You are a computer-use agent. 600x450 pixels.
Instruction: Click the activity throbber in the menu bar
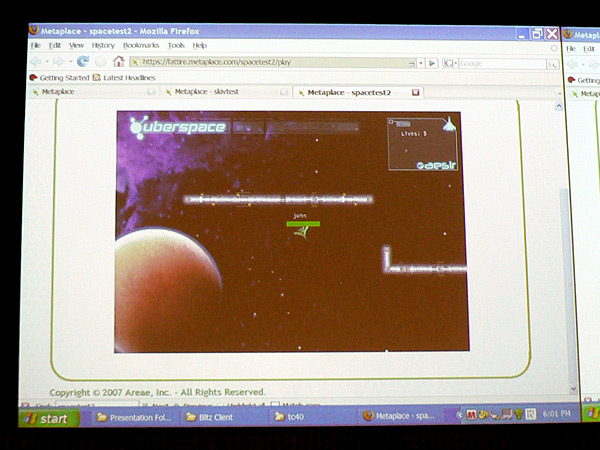554,48
